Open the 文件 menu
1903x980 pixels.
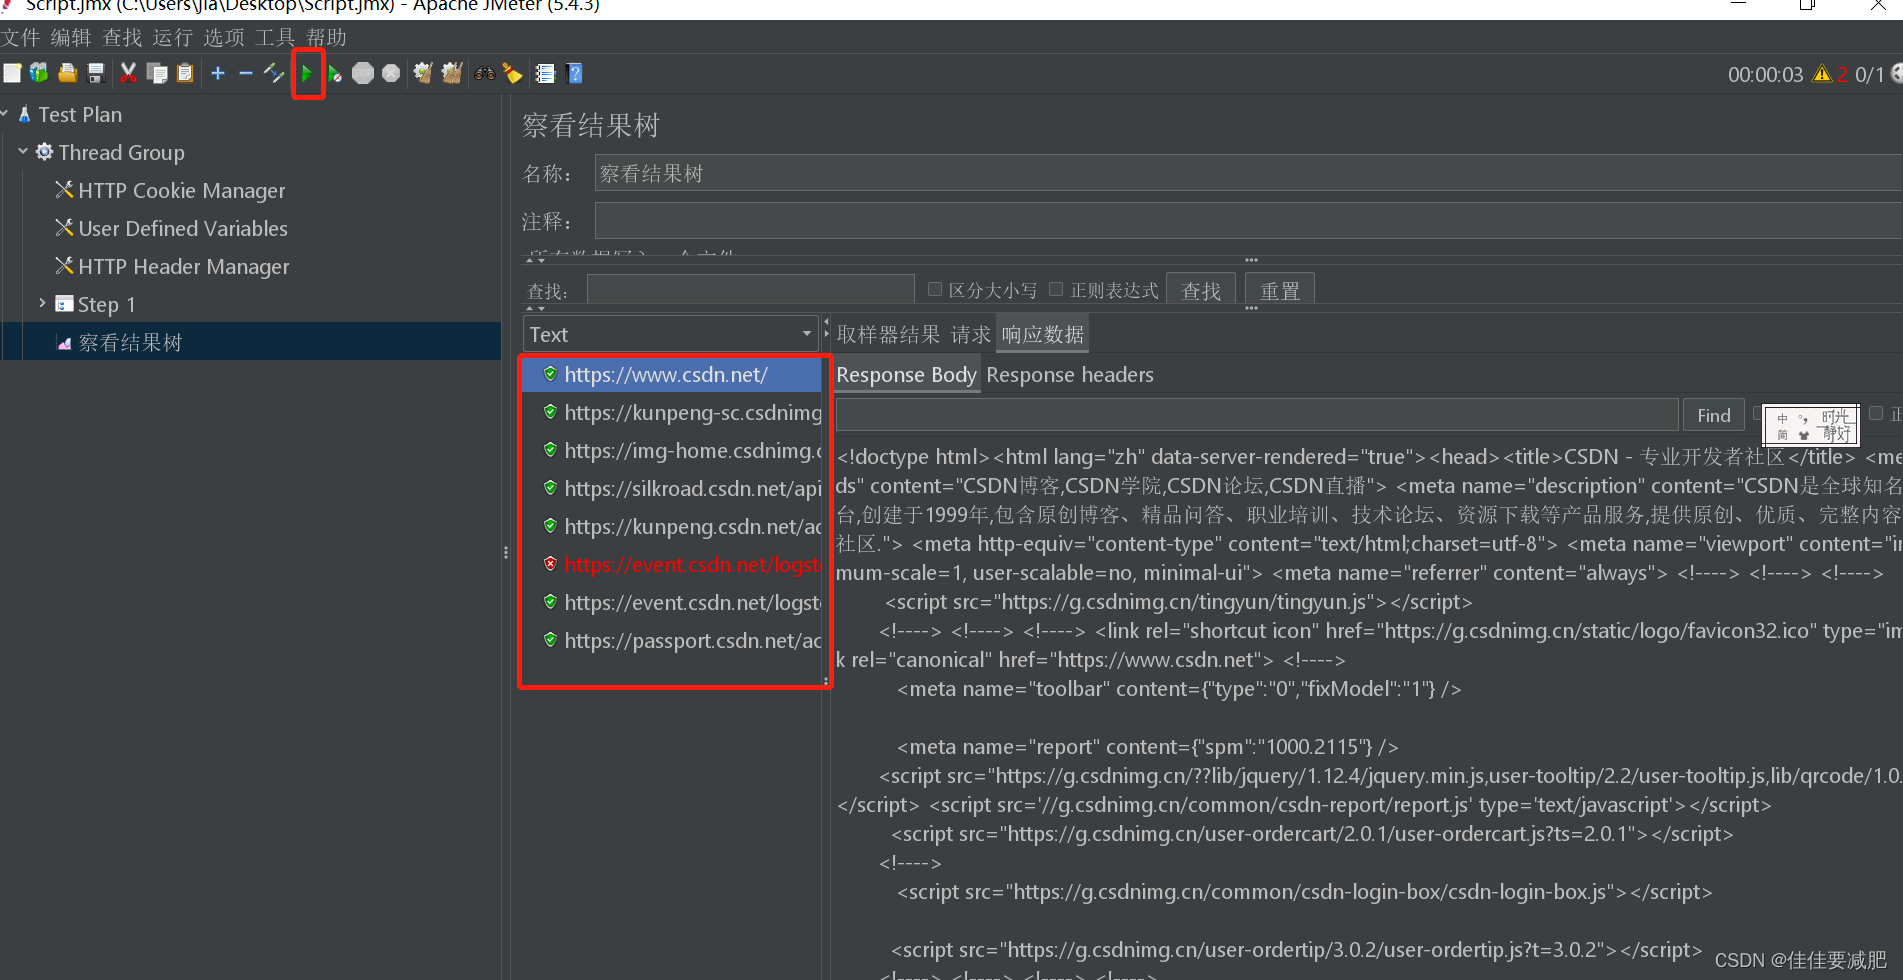[20, 37]
